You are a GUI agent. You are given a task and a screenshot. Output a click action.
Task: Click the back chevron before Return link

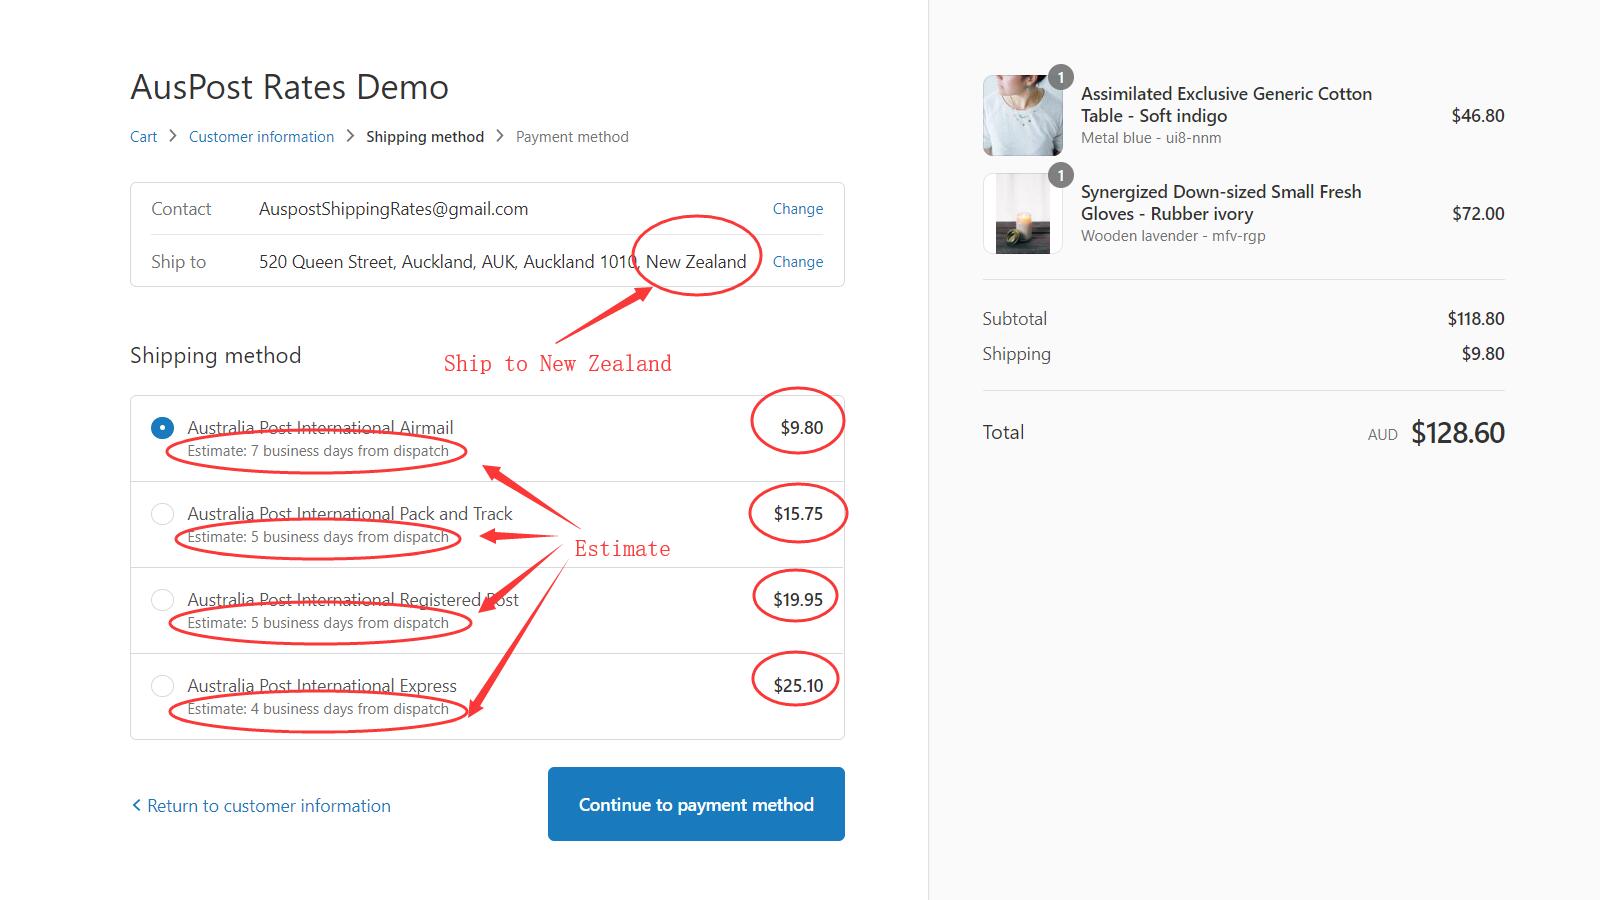[x=136, y=805]
